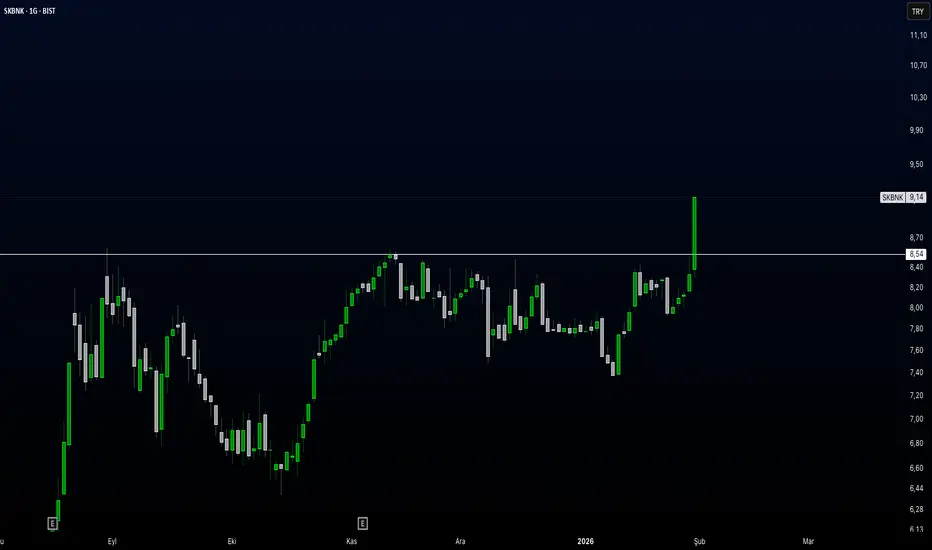Click the 10,30 price axis label
The height and width of the screenshot is (550, 932).
point(918,97)
